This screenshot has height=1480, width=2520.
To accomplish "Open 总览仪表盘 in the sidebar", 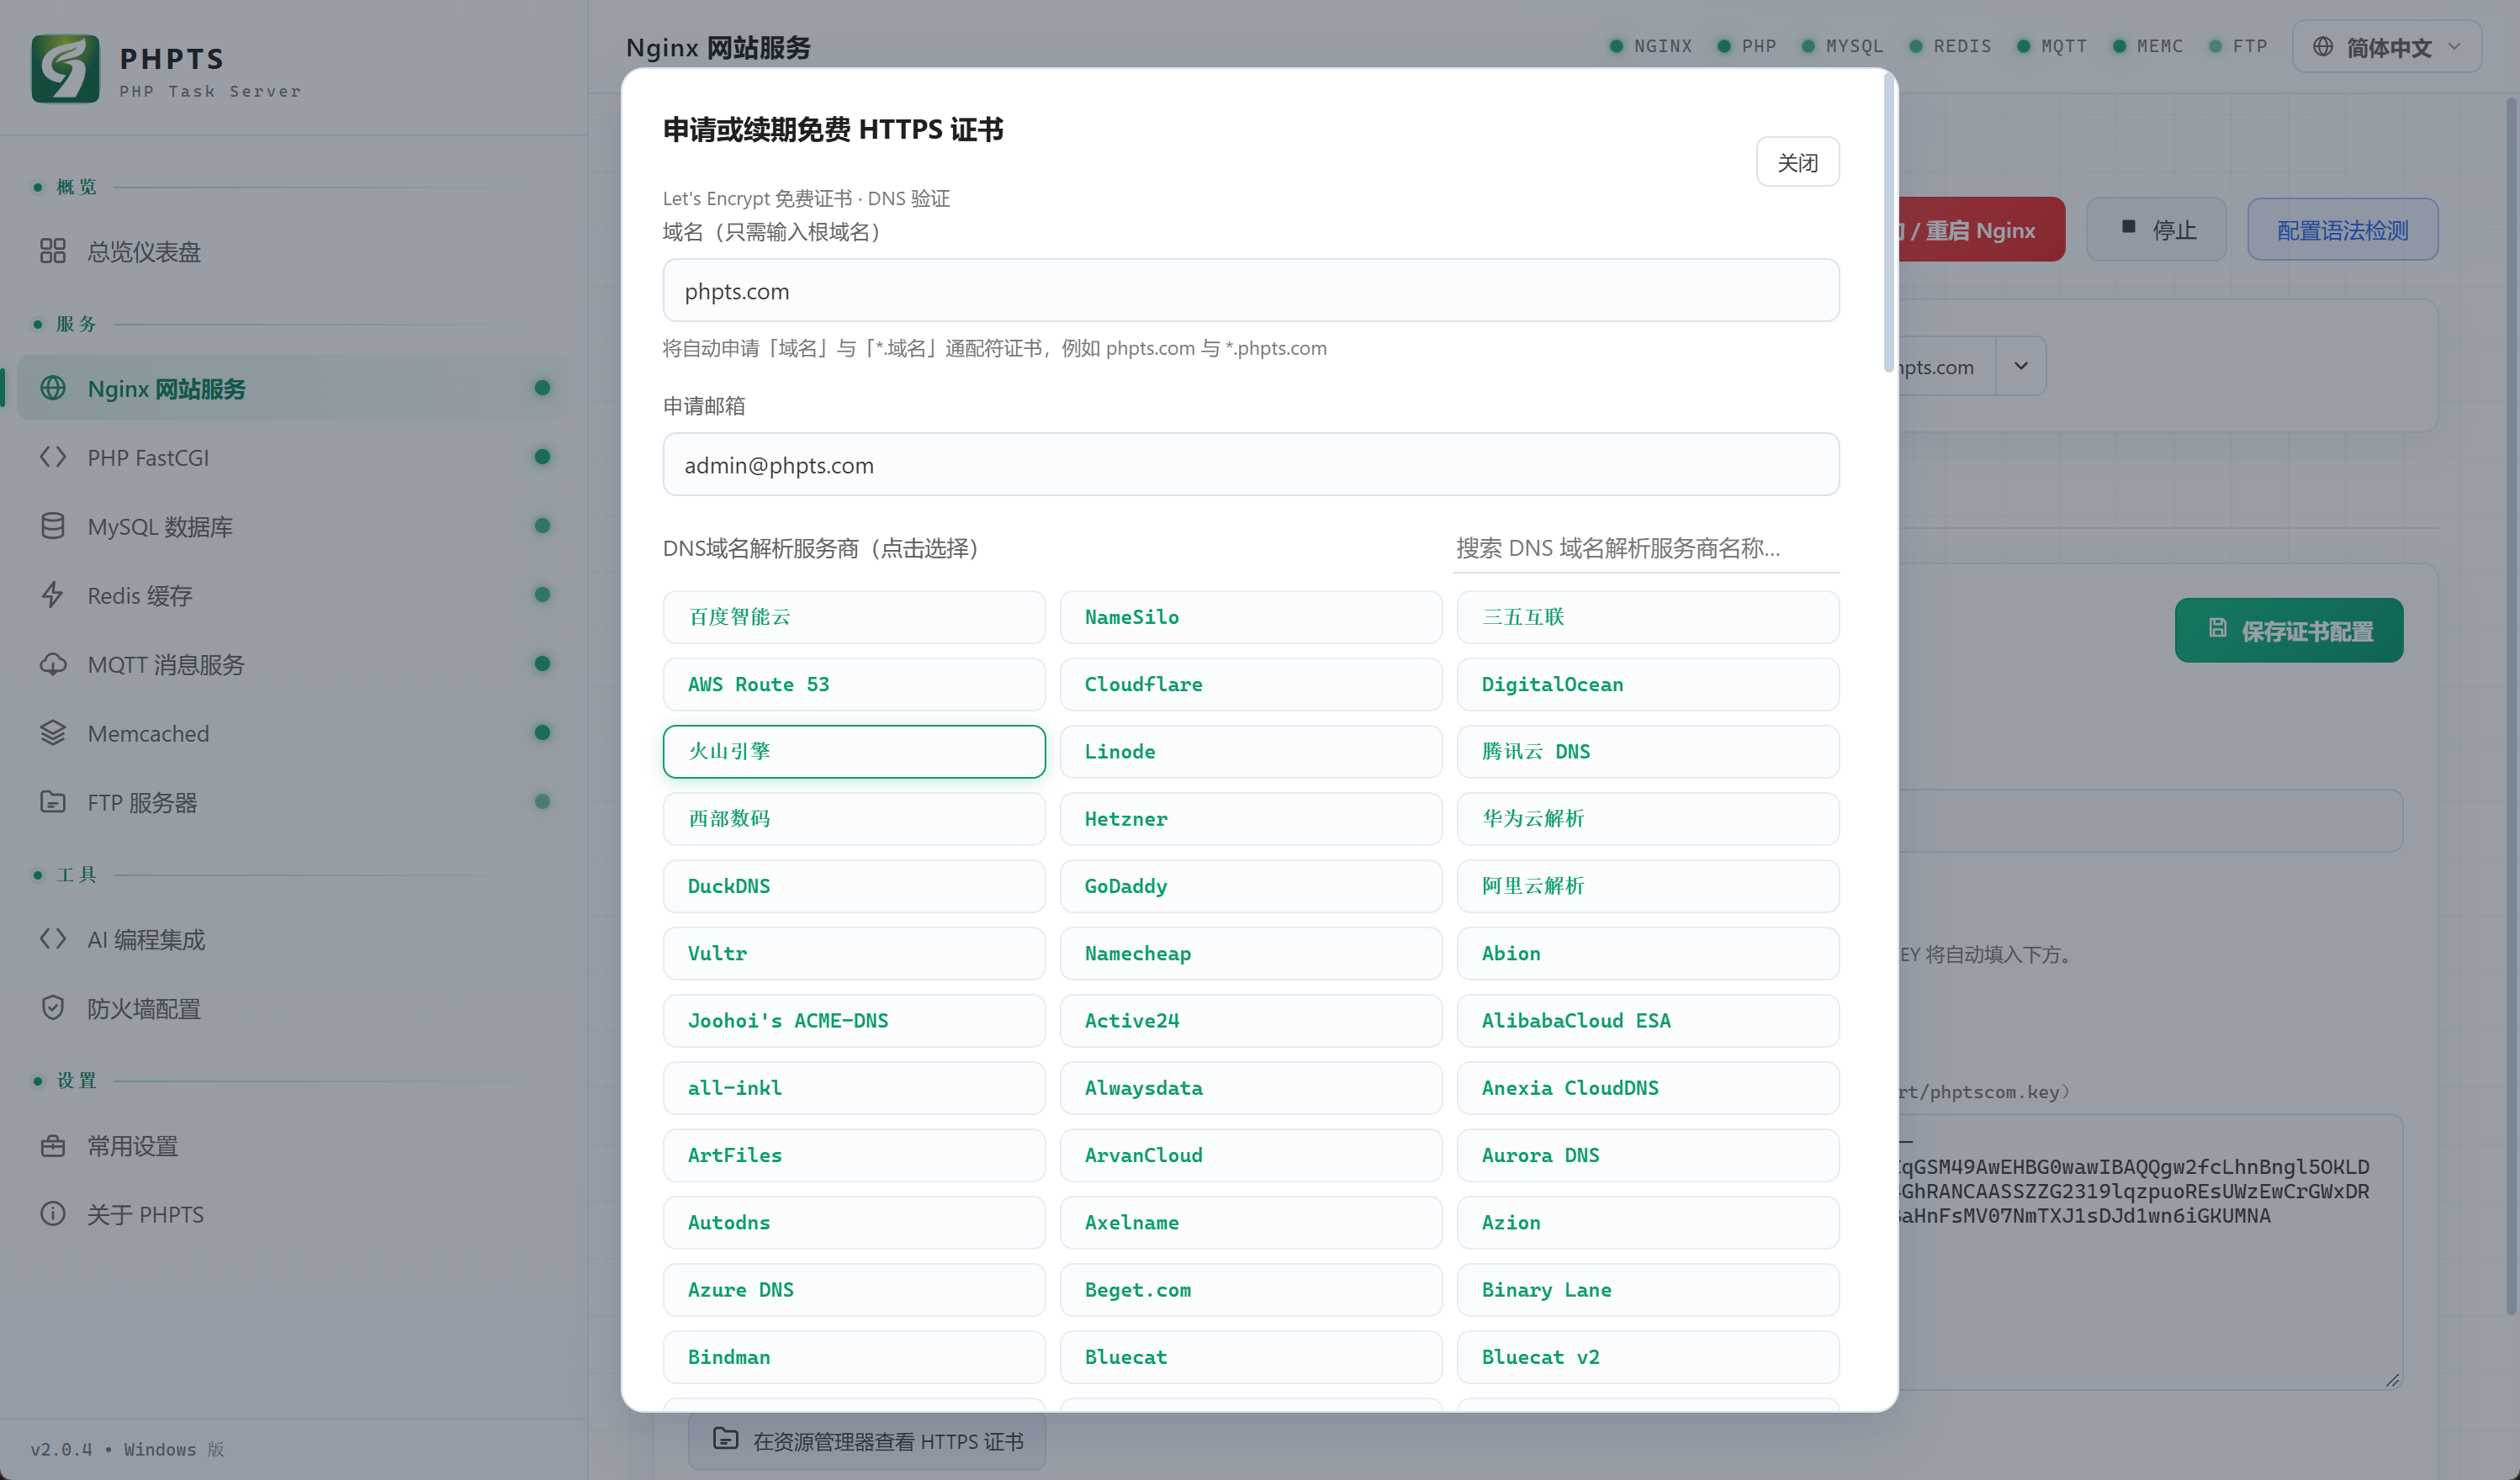I will pyautogui.click(x=294, y=251).
